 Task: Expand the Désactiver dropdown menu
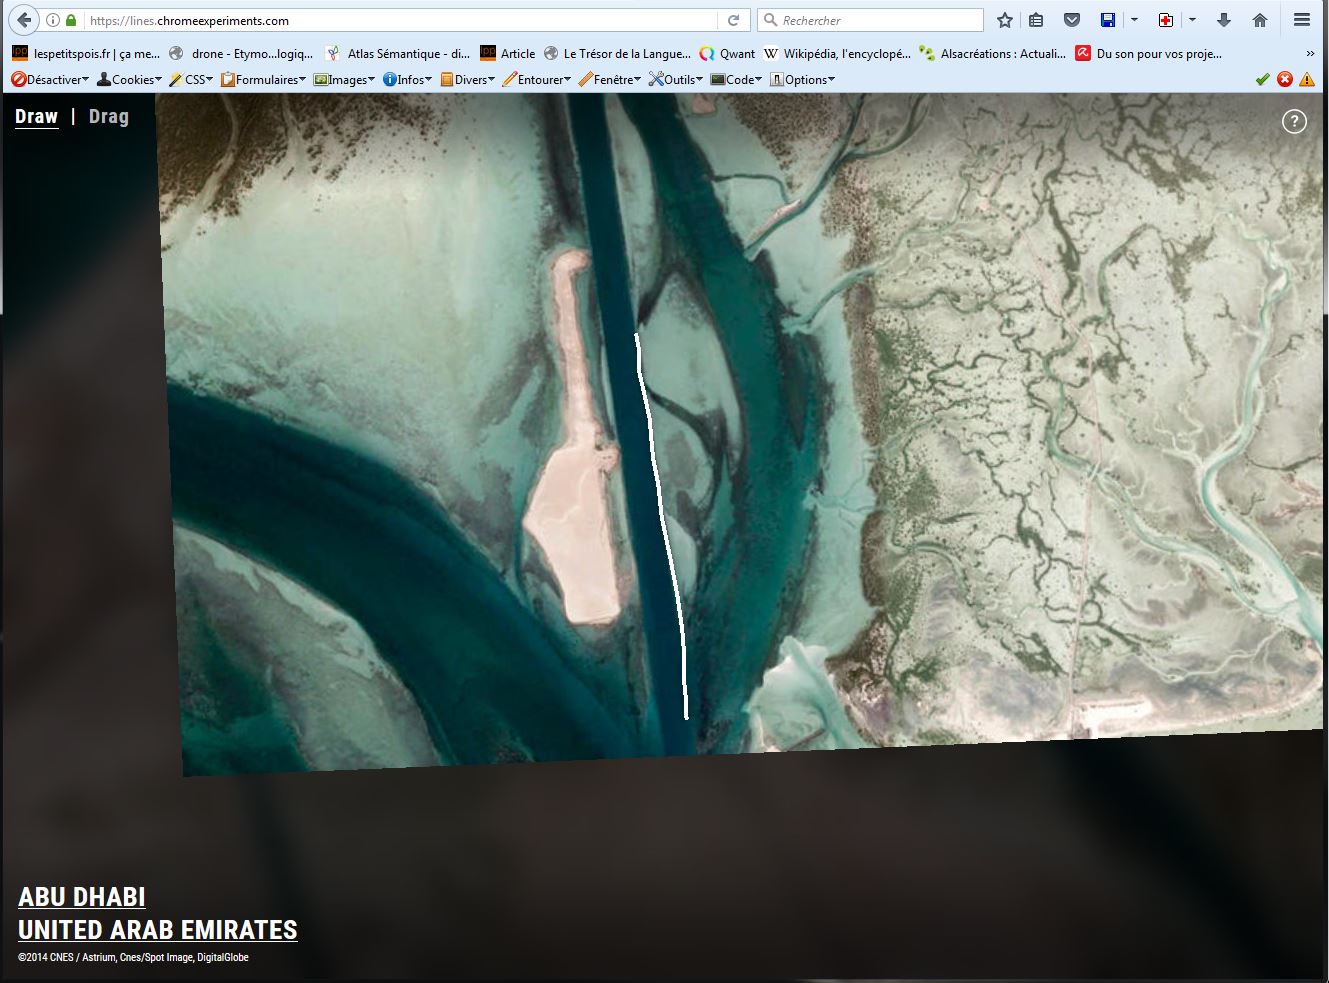point(50,80)
